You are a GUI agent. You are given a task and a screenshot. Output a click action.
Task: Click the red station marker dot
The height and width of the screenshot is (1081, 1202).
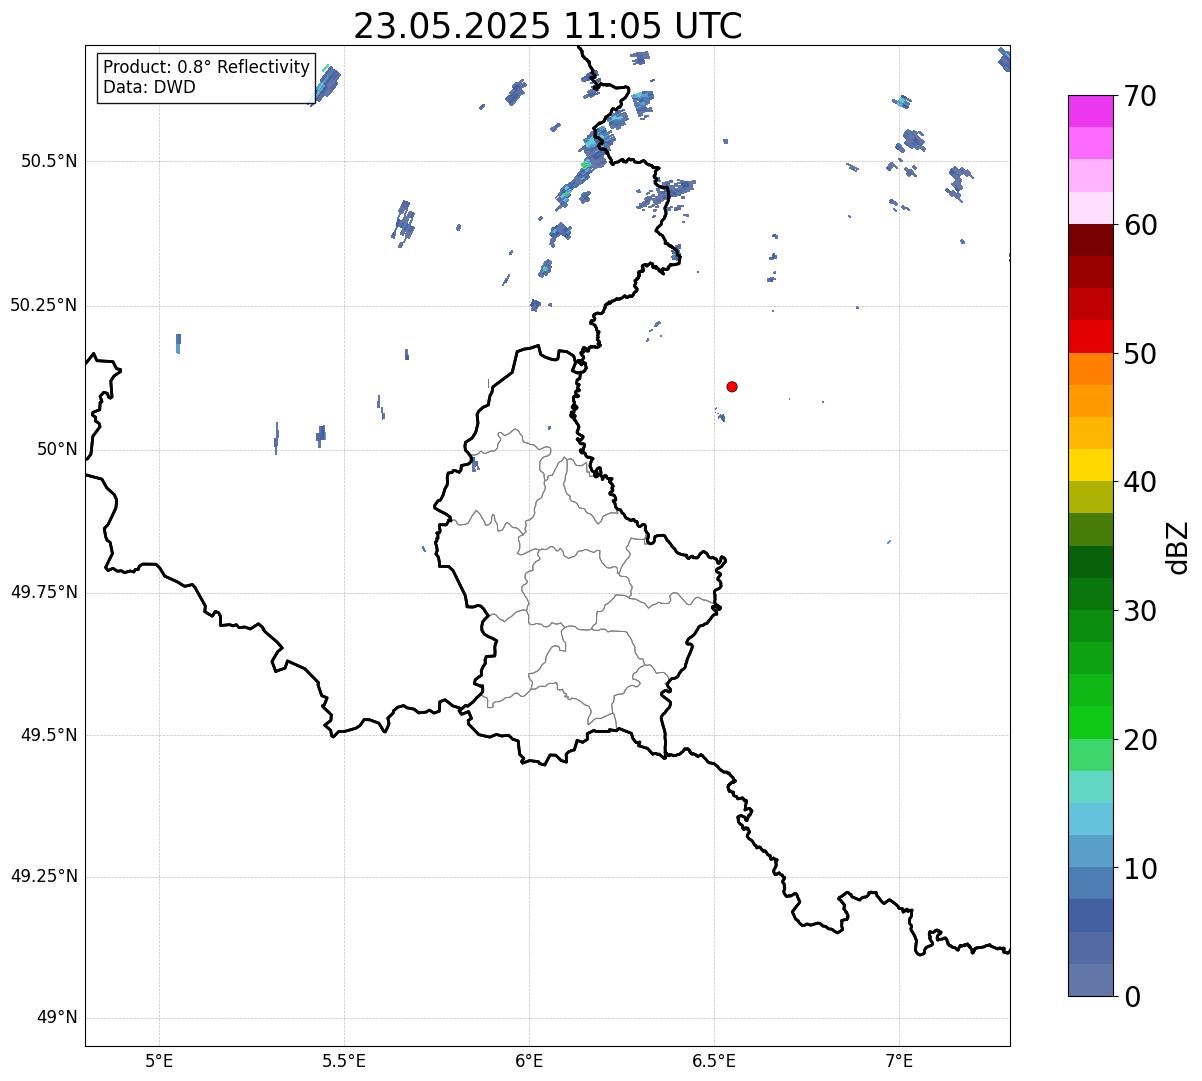click(x=732, y=386)
